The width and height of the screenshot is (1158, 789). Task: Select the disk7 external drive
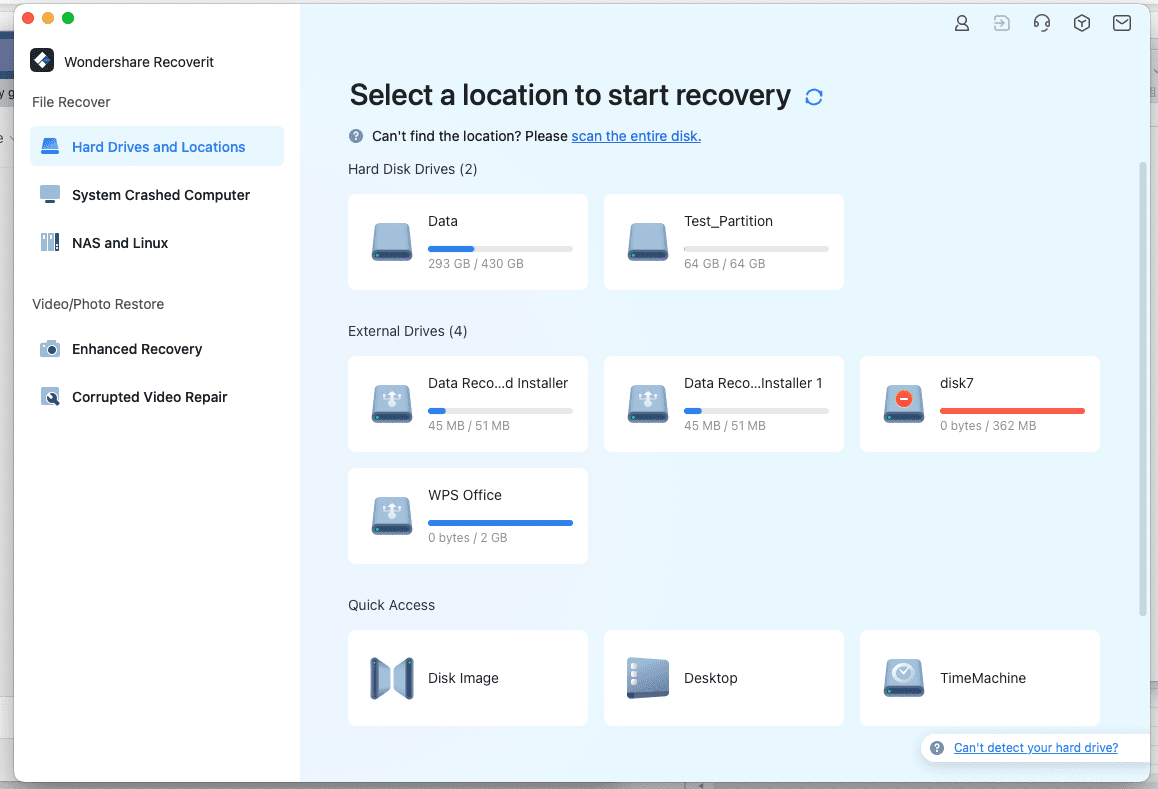coord(980,404)
